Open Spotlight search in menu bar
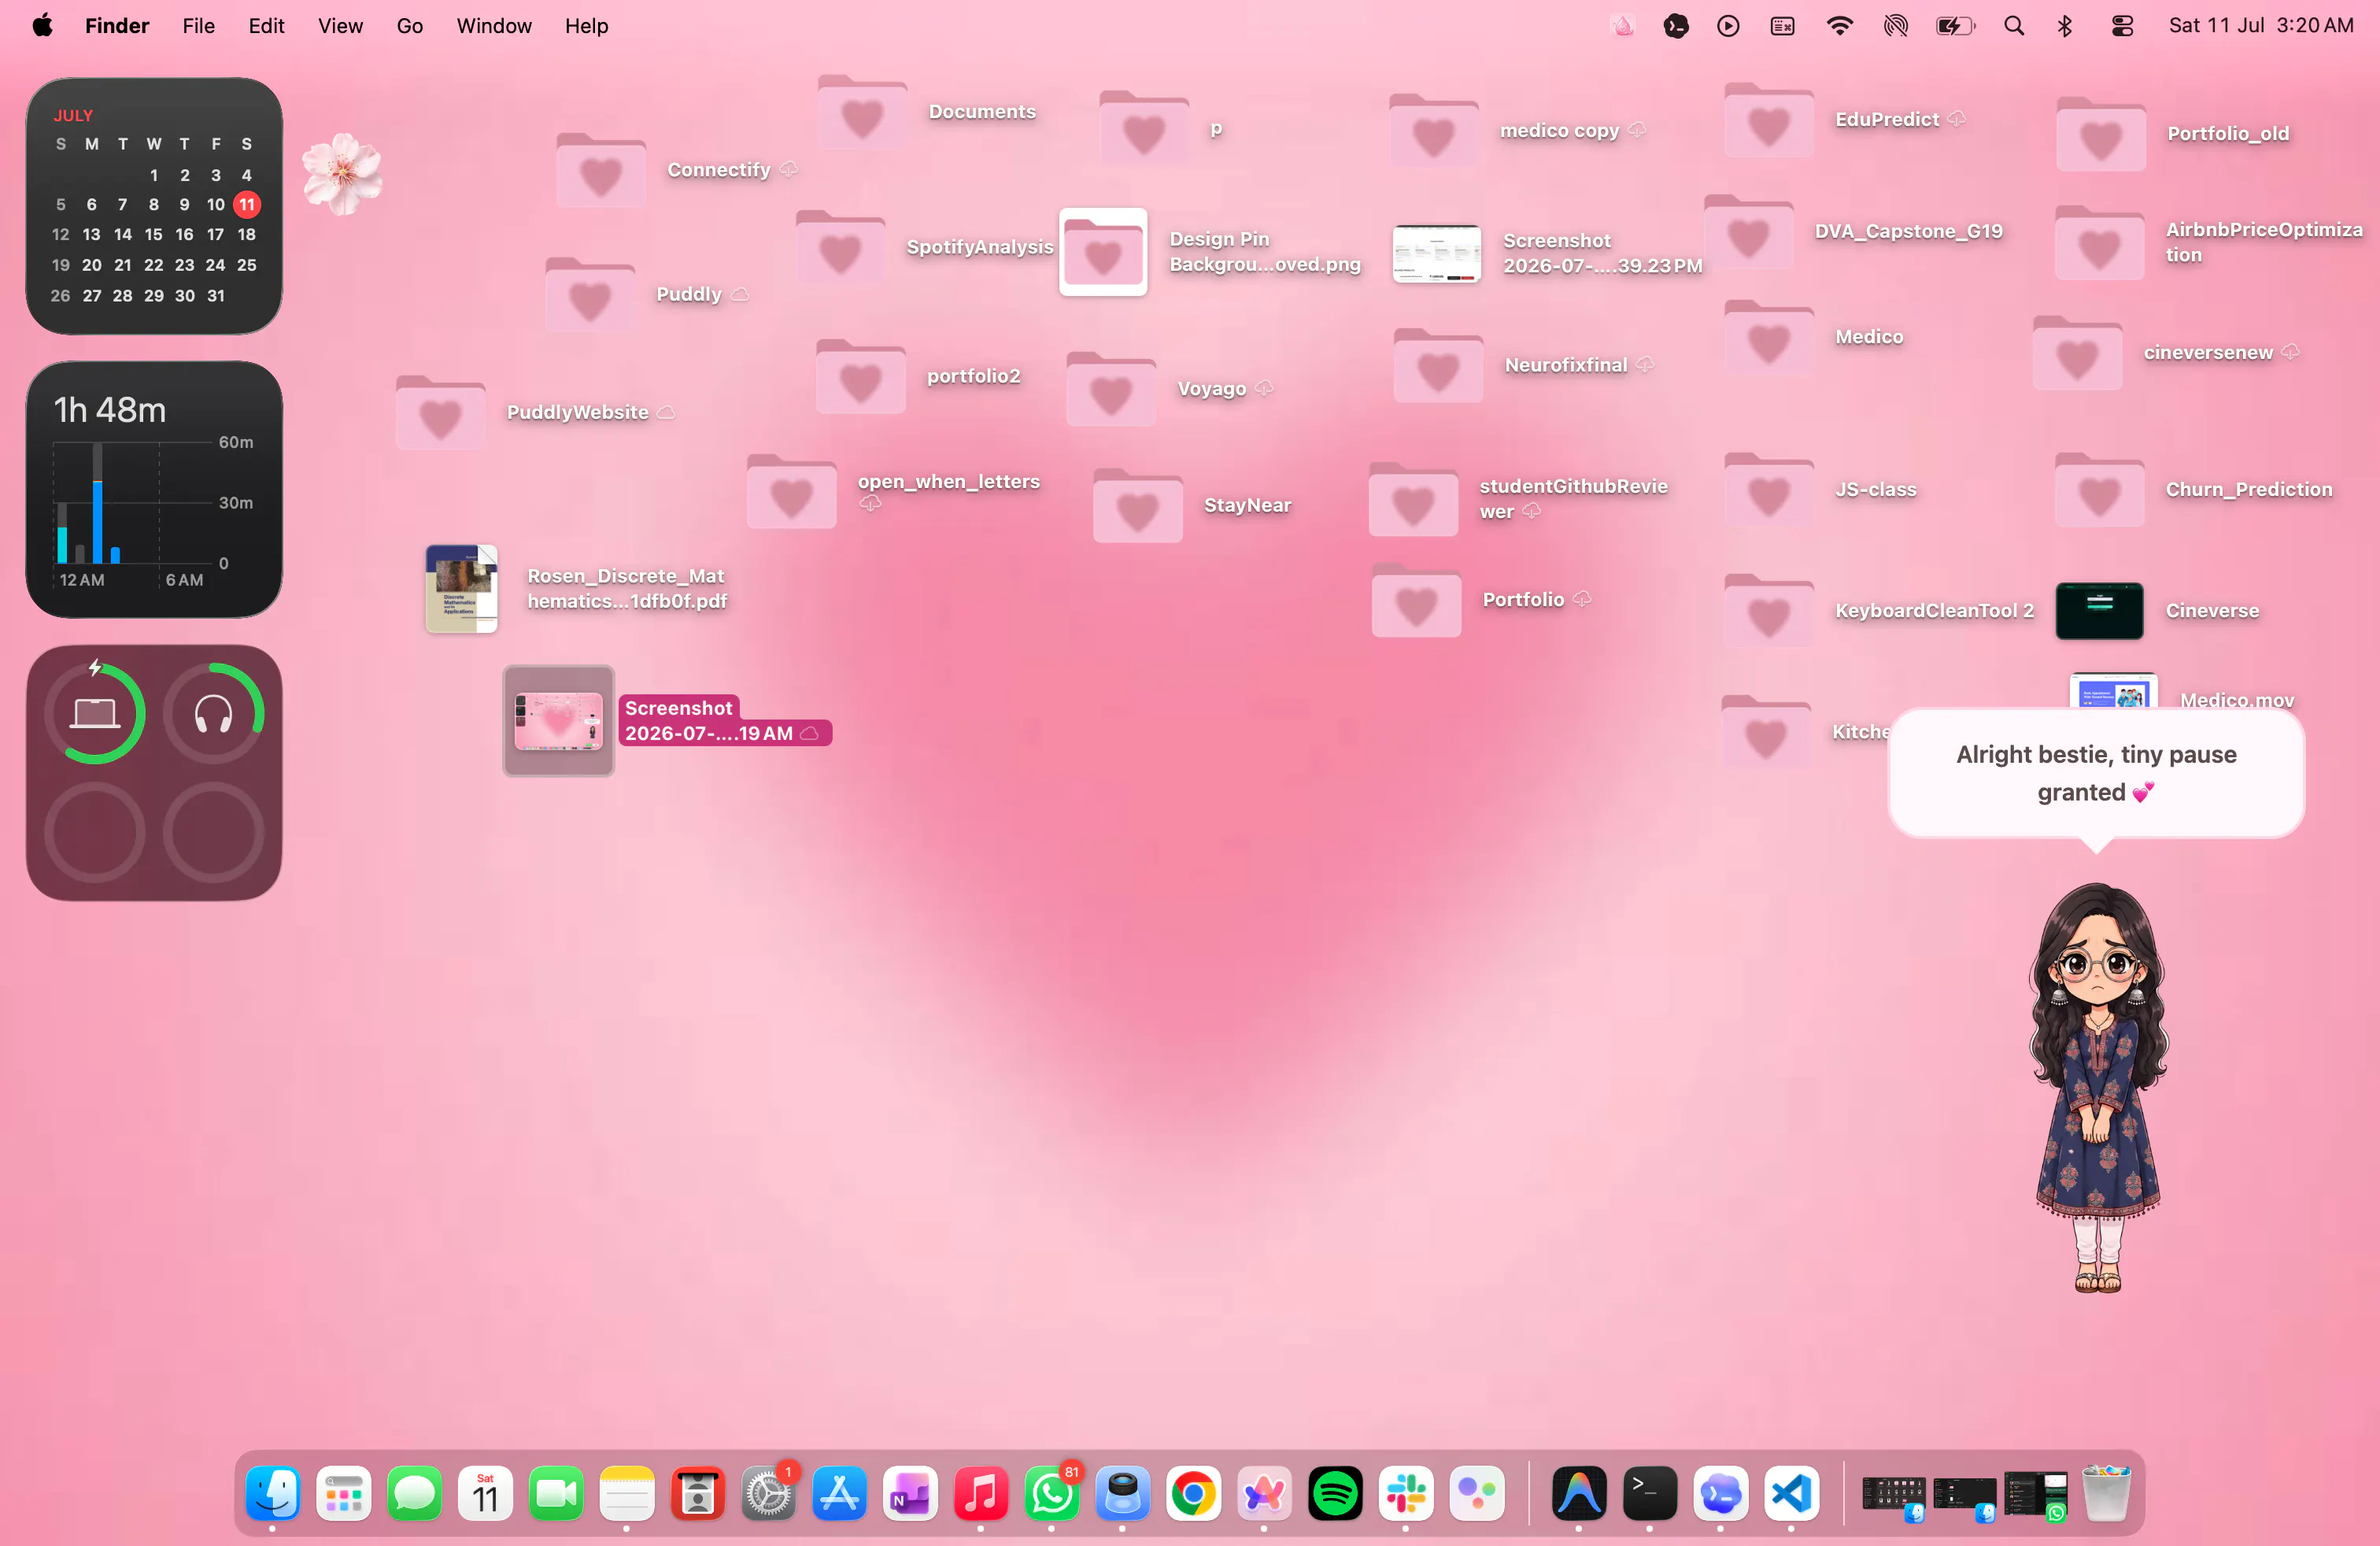The width and height of the screenshot is (2380, 1546). pyautogui.click(x=2014, y=26)
